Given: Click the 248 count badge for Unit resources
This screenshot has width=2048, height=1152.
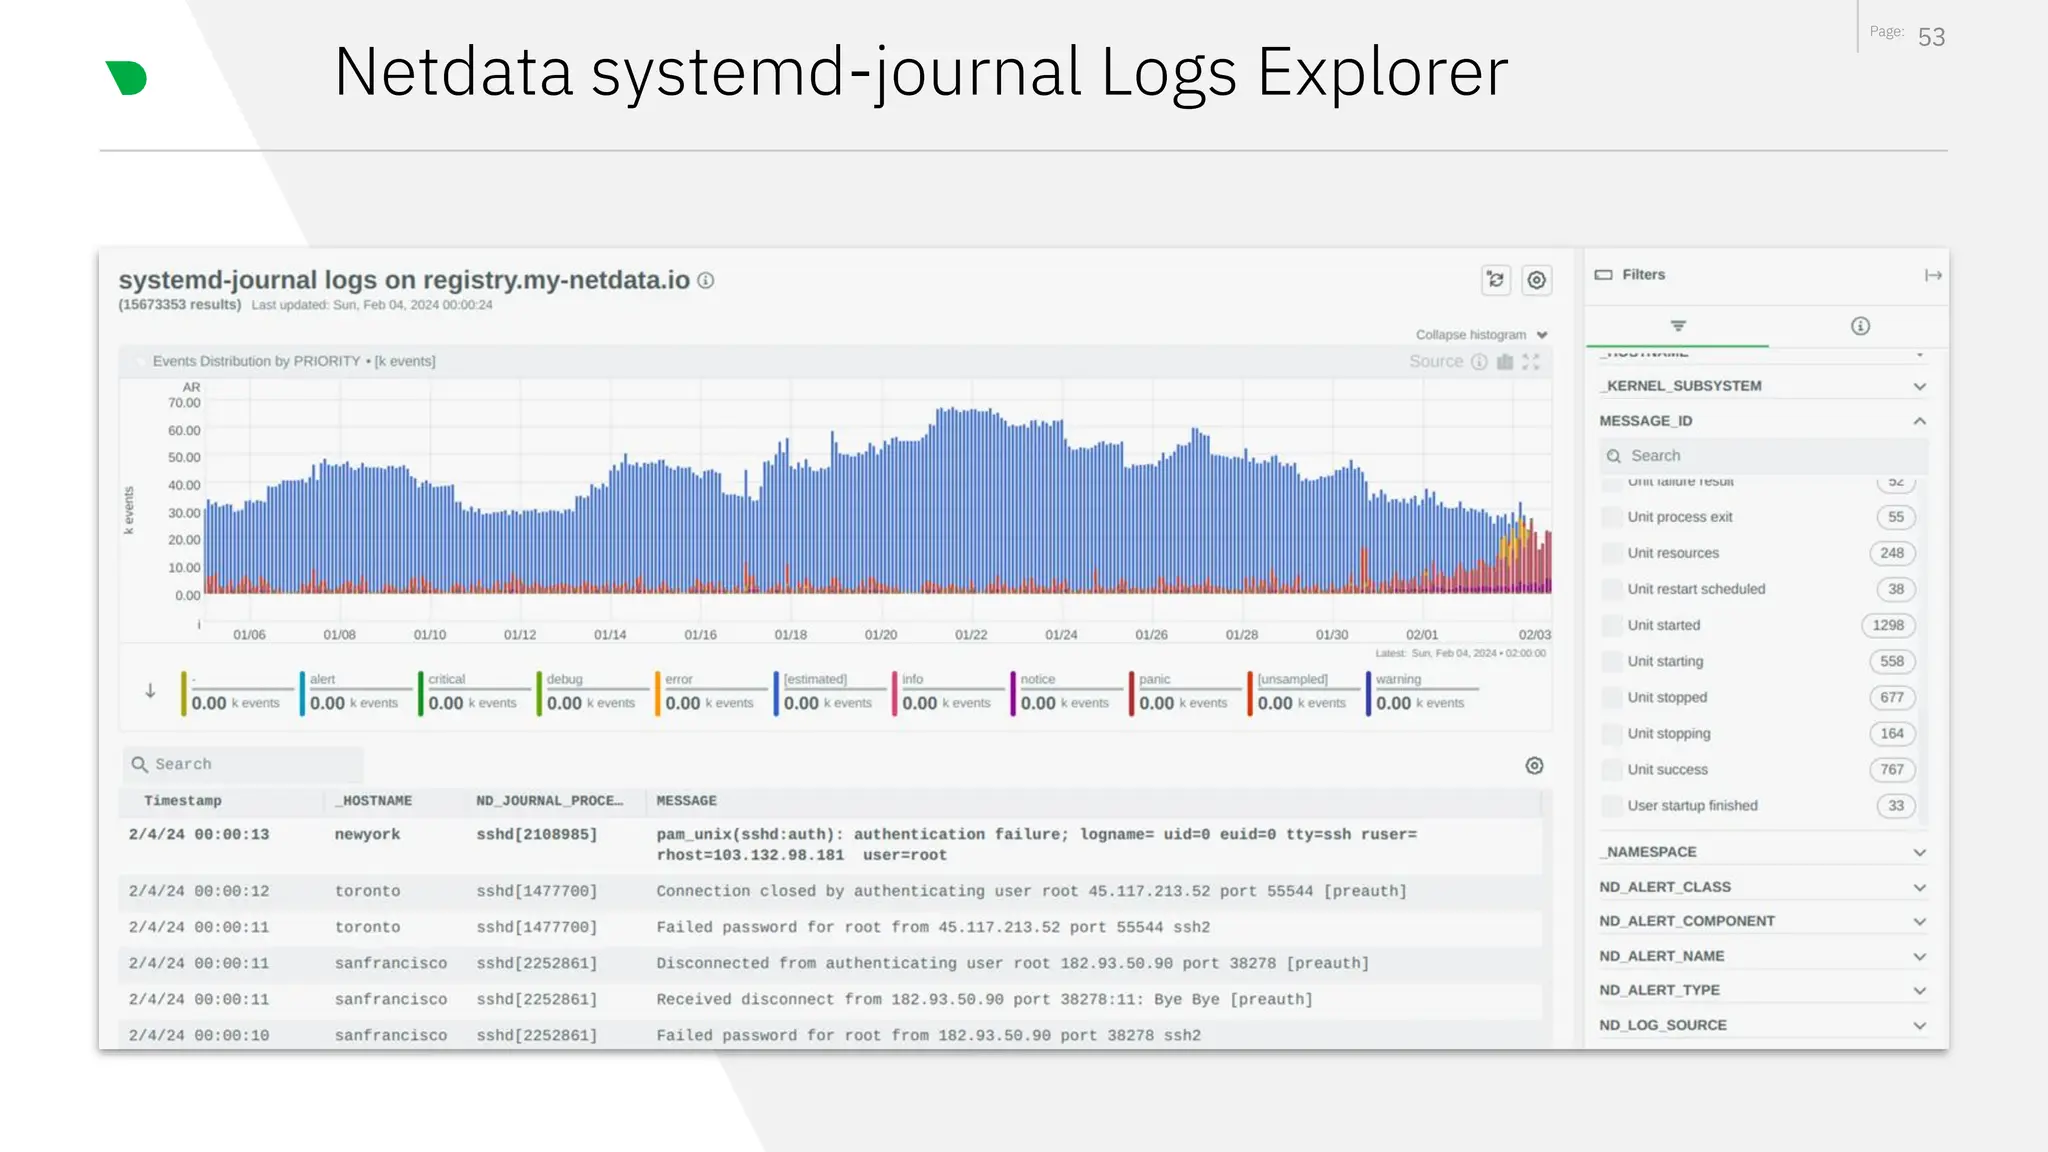Looking at the screenshot, I should tap(1892, 553).
